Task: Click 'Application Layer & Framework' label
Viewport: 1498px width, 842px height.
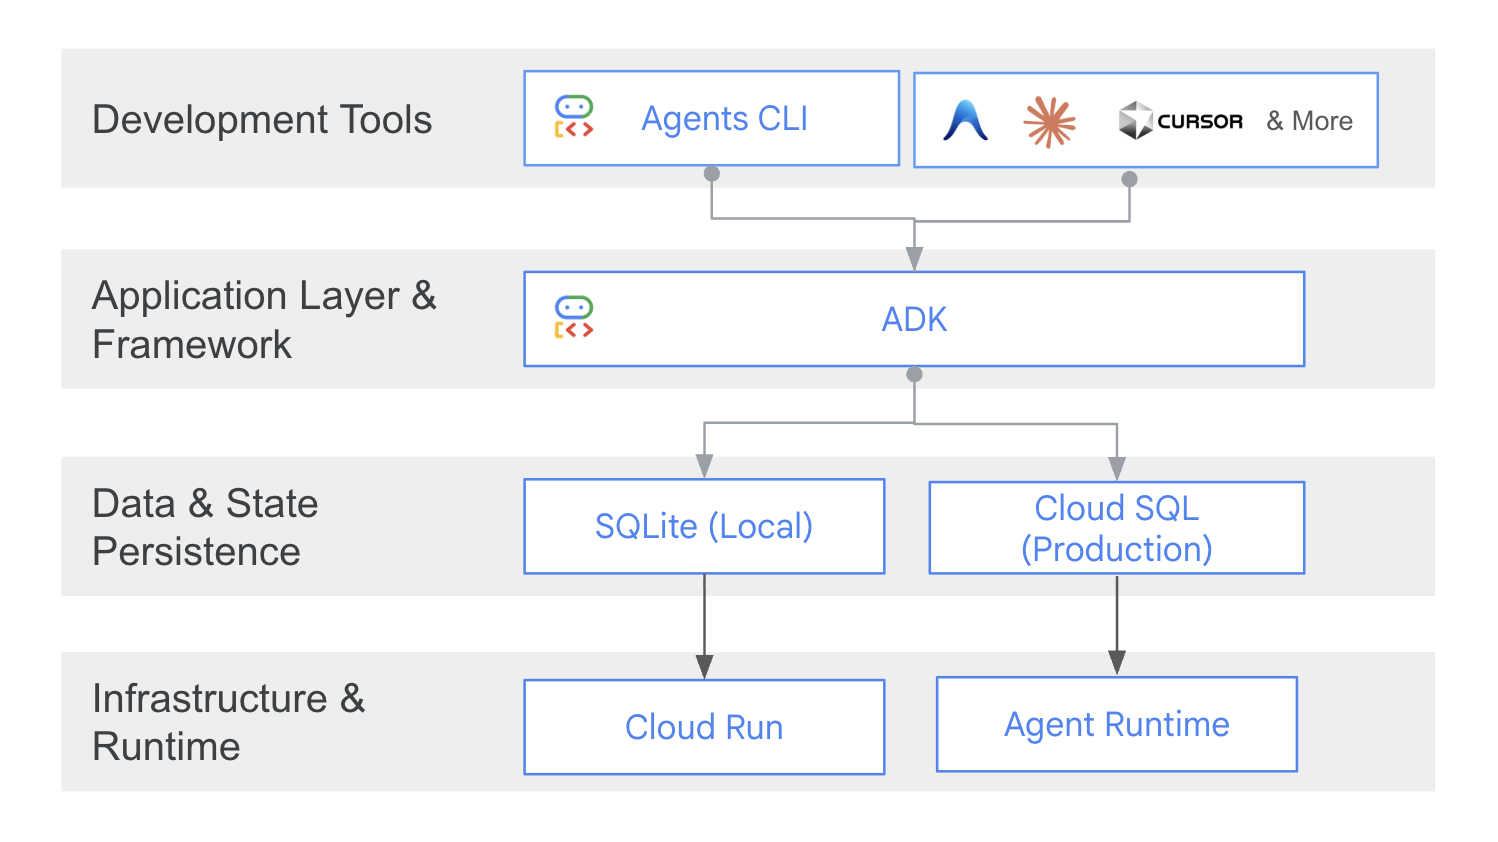Action: coord(264,320)
